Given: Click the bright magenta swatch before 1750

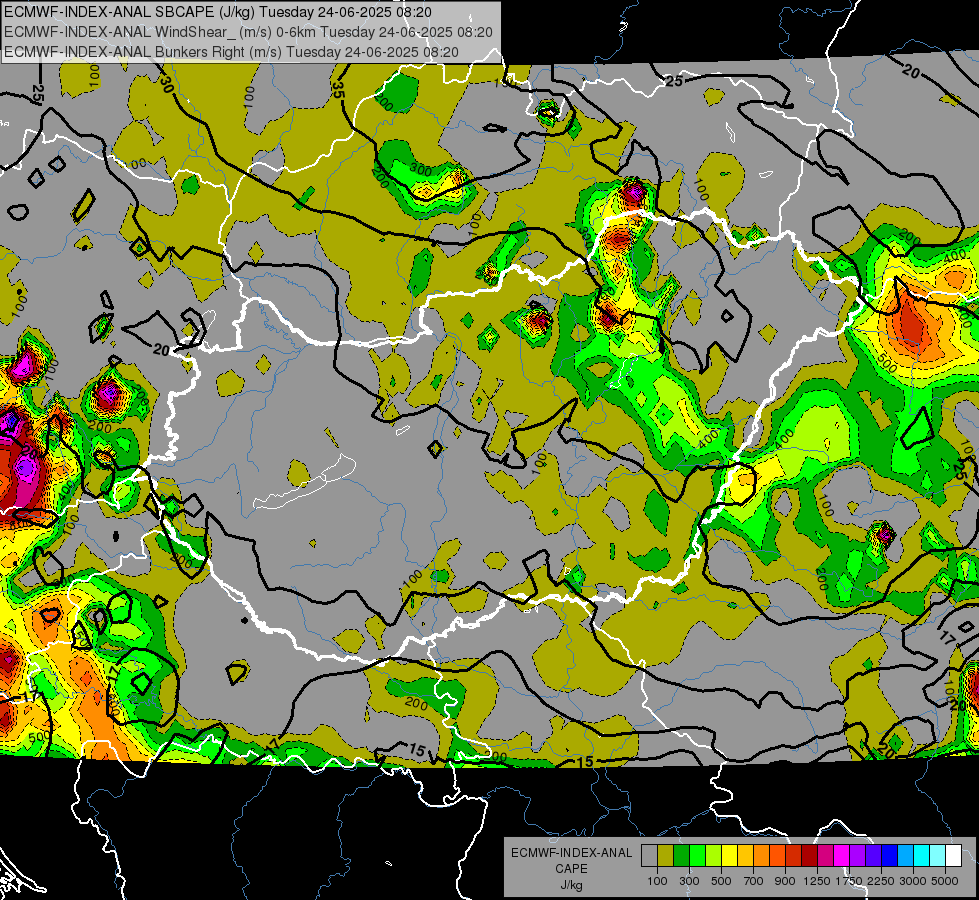Looking at the screenshot, I should point(842,856).
